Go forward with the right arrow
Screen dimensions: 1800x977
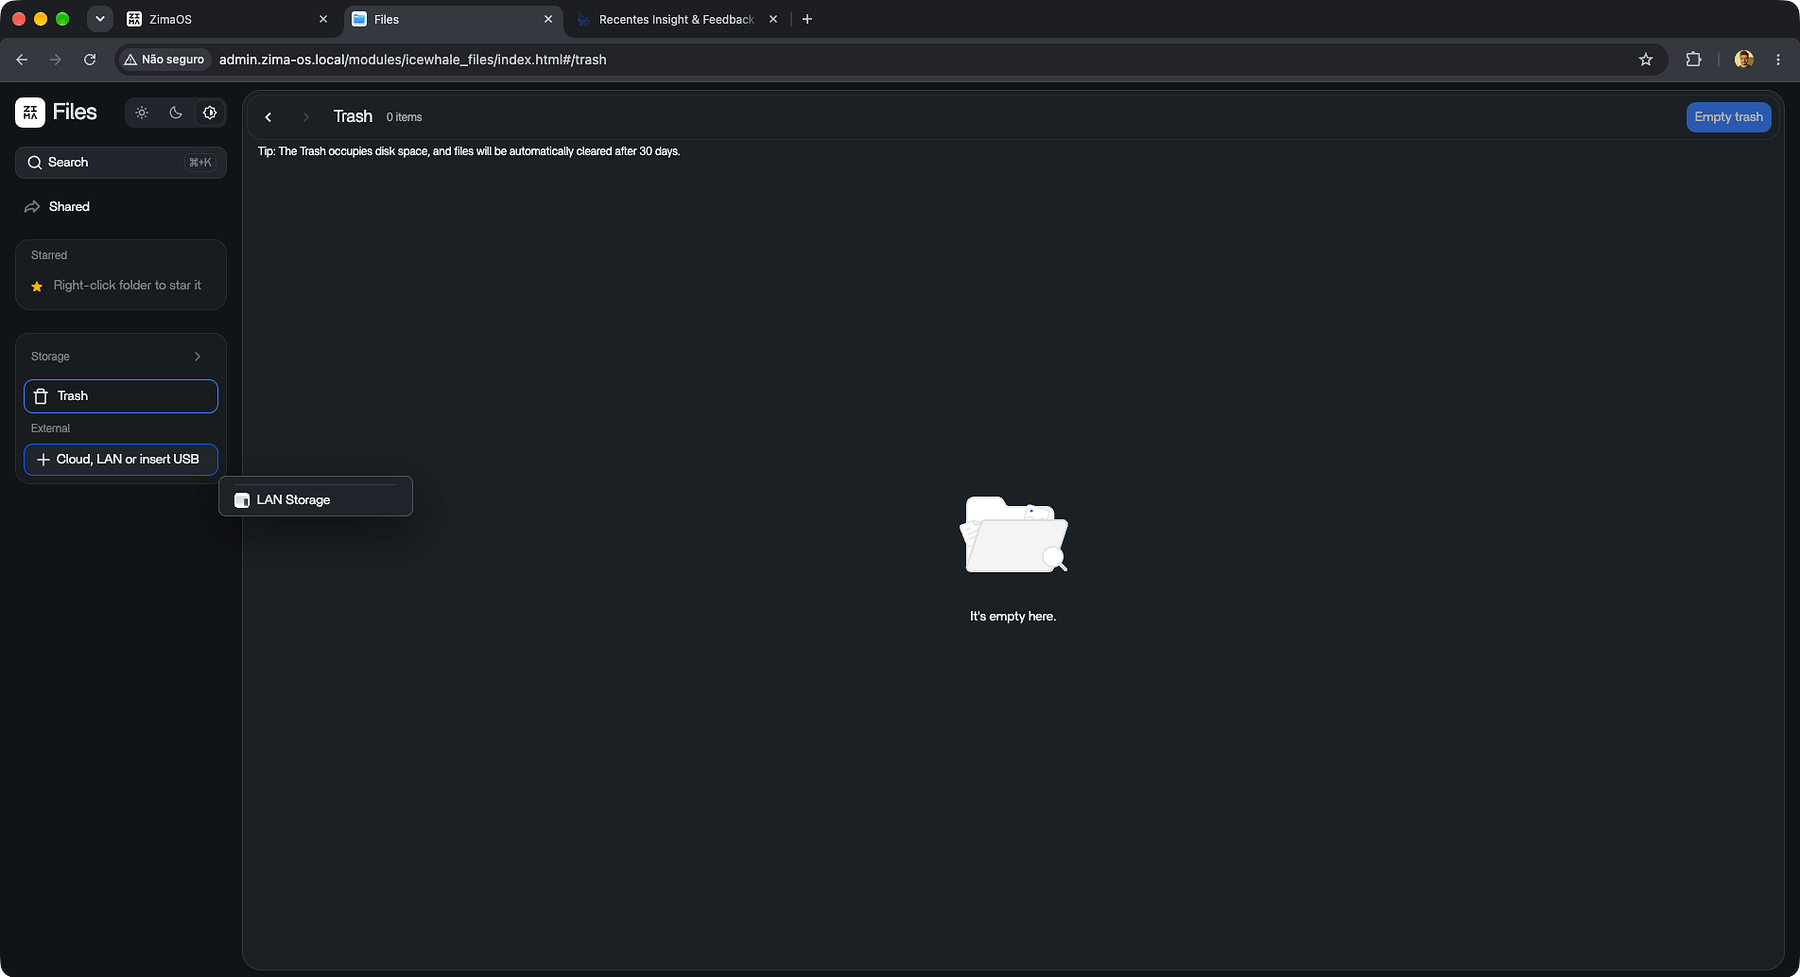click(x=306, y=118)
